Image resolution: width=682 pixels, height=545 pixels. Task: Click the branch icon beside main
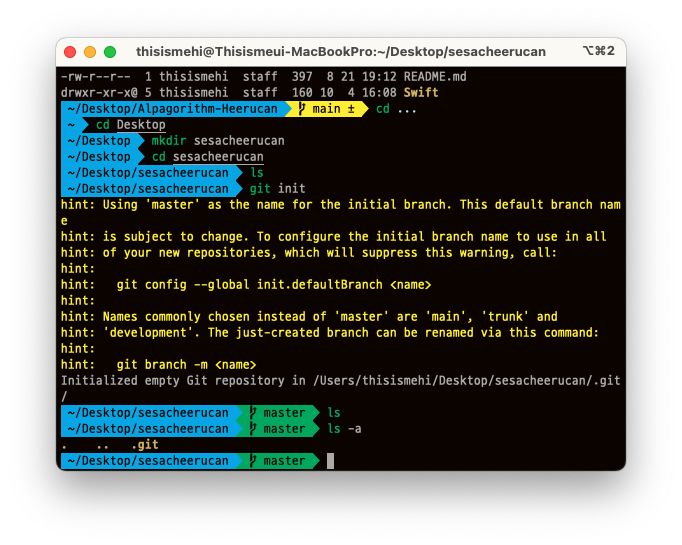pos(302,109)
